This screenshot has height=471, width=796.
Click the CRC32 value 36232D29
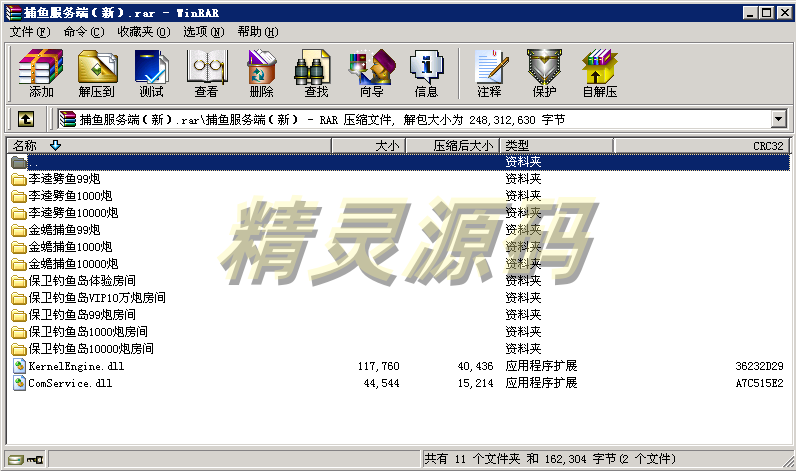point(759,366)
